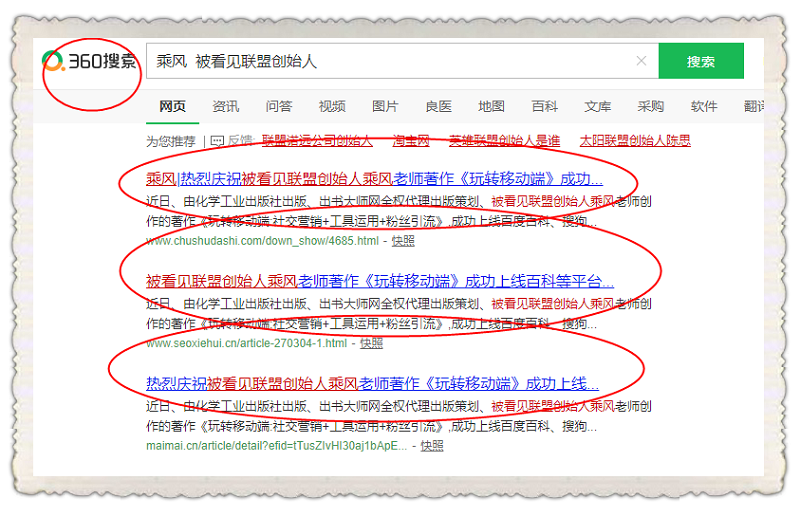The height and width of the screenshot is (517, 800).
Task: Open the 良医 tab
Action: [438, 106]
